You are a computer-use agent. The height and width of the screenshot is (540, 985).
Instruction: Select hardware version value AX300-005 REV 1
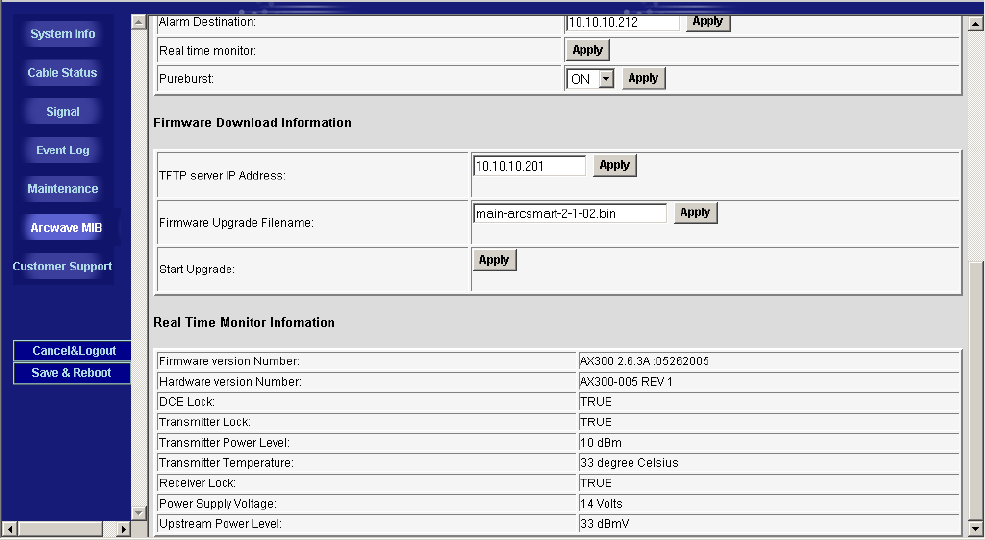click(x=626, y=382)
